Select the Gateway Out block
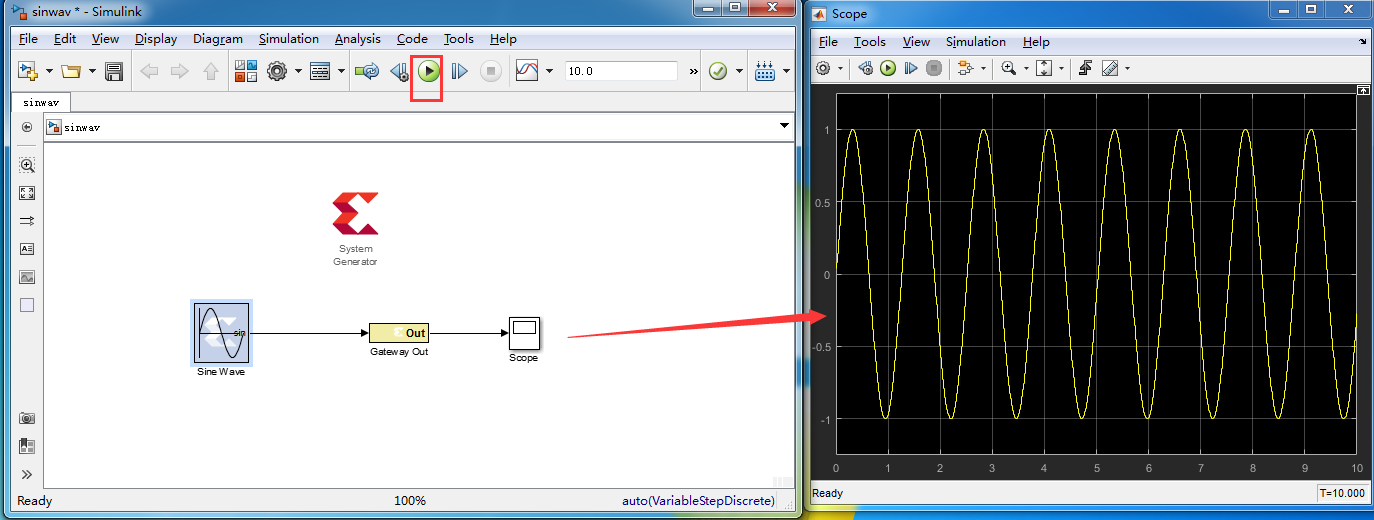The image size is (1374, 520). 399,333
